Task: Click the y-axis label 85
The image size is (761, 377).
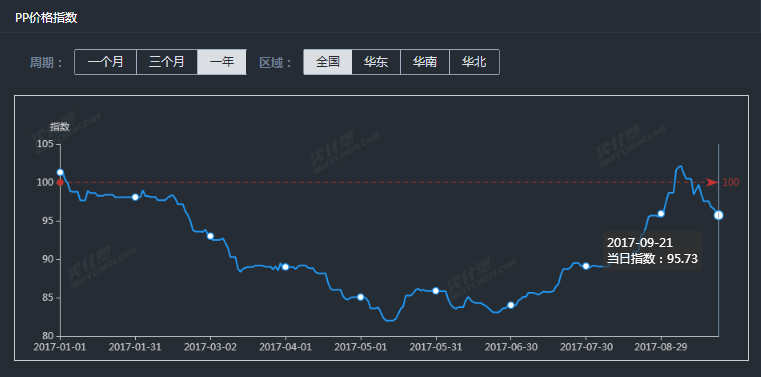Action: (x=49, y=297)
